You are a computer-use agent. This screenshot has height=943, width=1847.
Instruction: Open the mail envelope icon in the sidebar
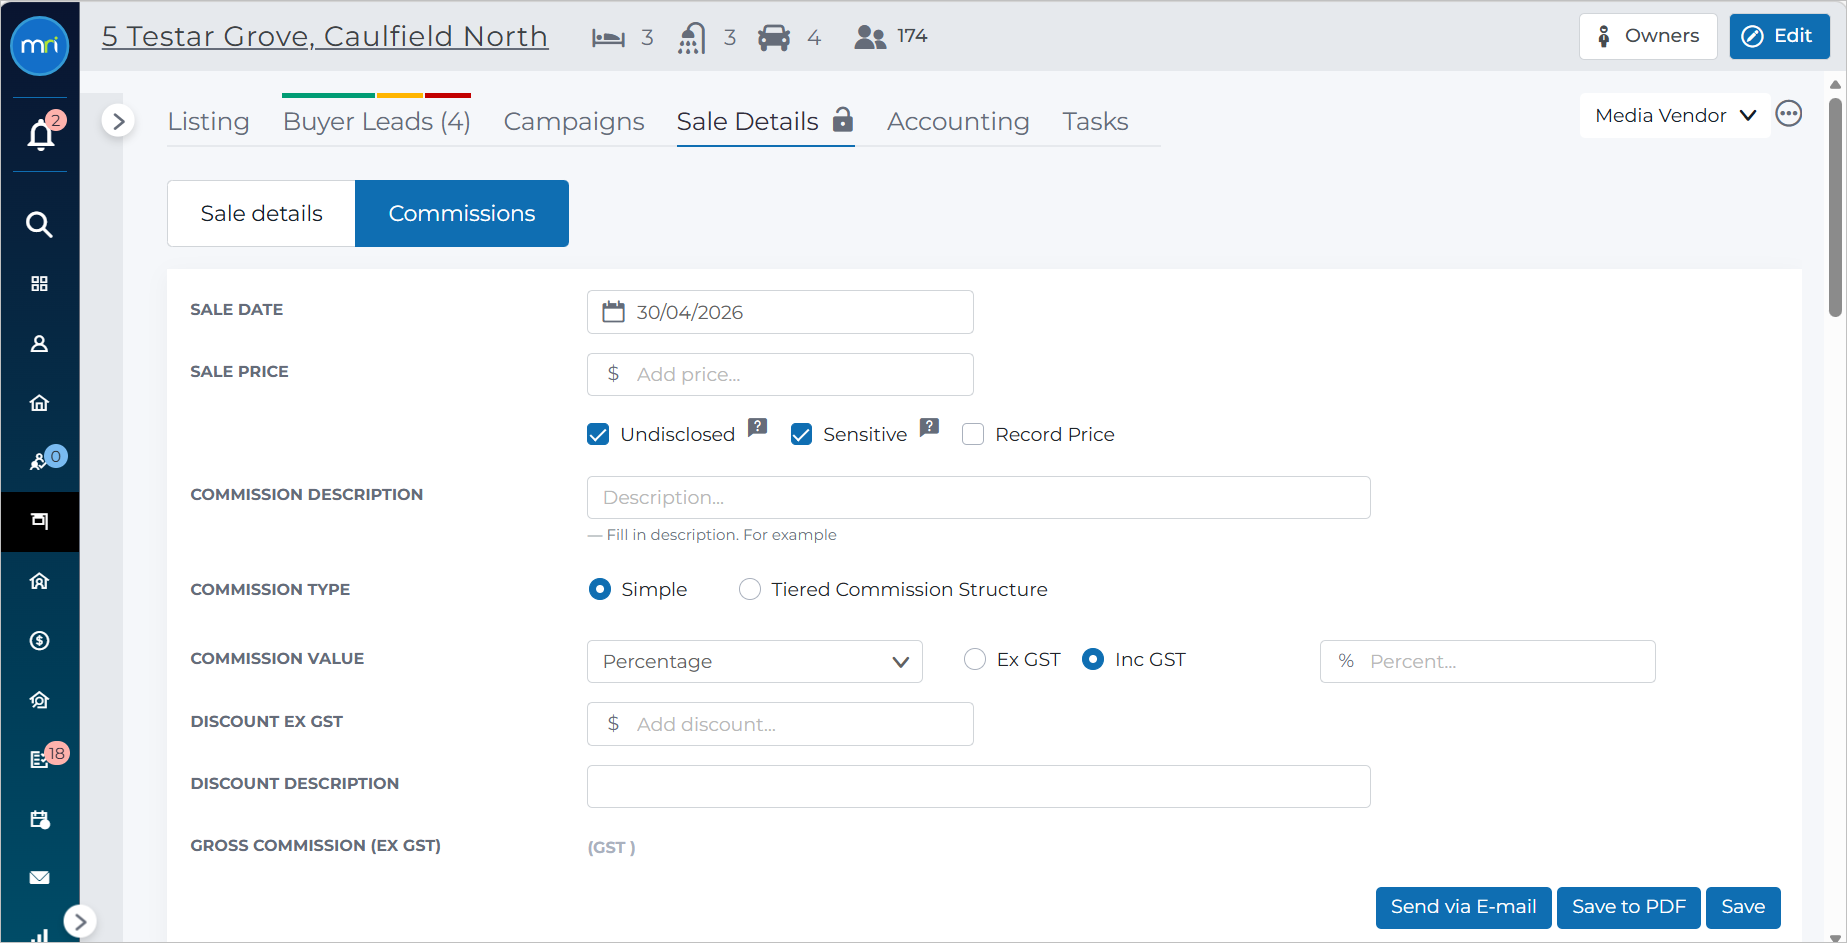(39, 878)
